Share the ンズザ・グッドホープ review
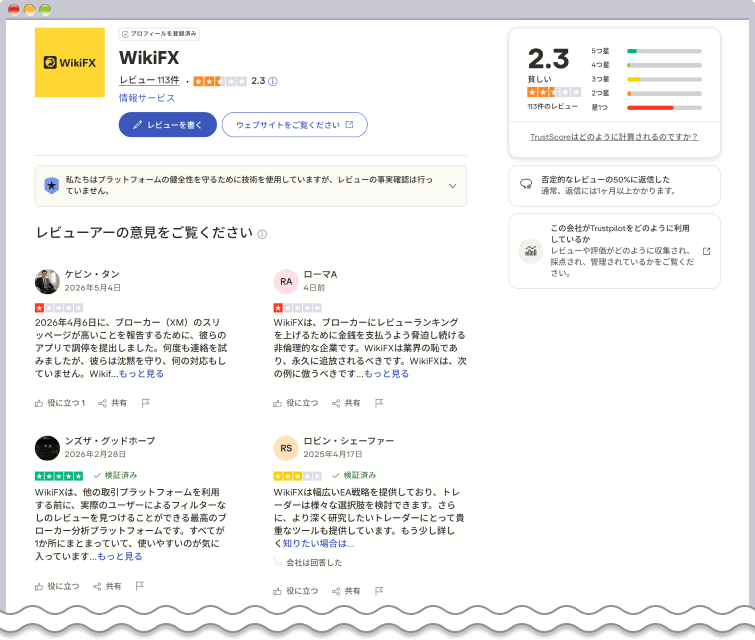 pos(107,587)
